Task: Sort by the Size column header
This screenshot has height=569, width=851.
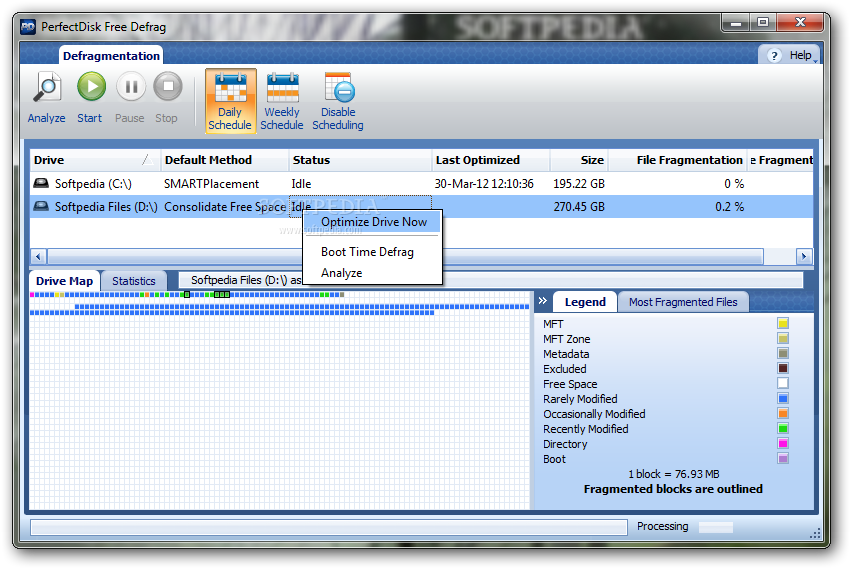Action: (579, 160)
